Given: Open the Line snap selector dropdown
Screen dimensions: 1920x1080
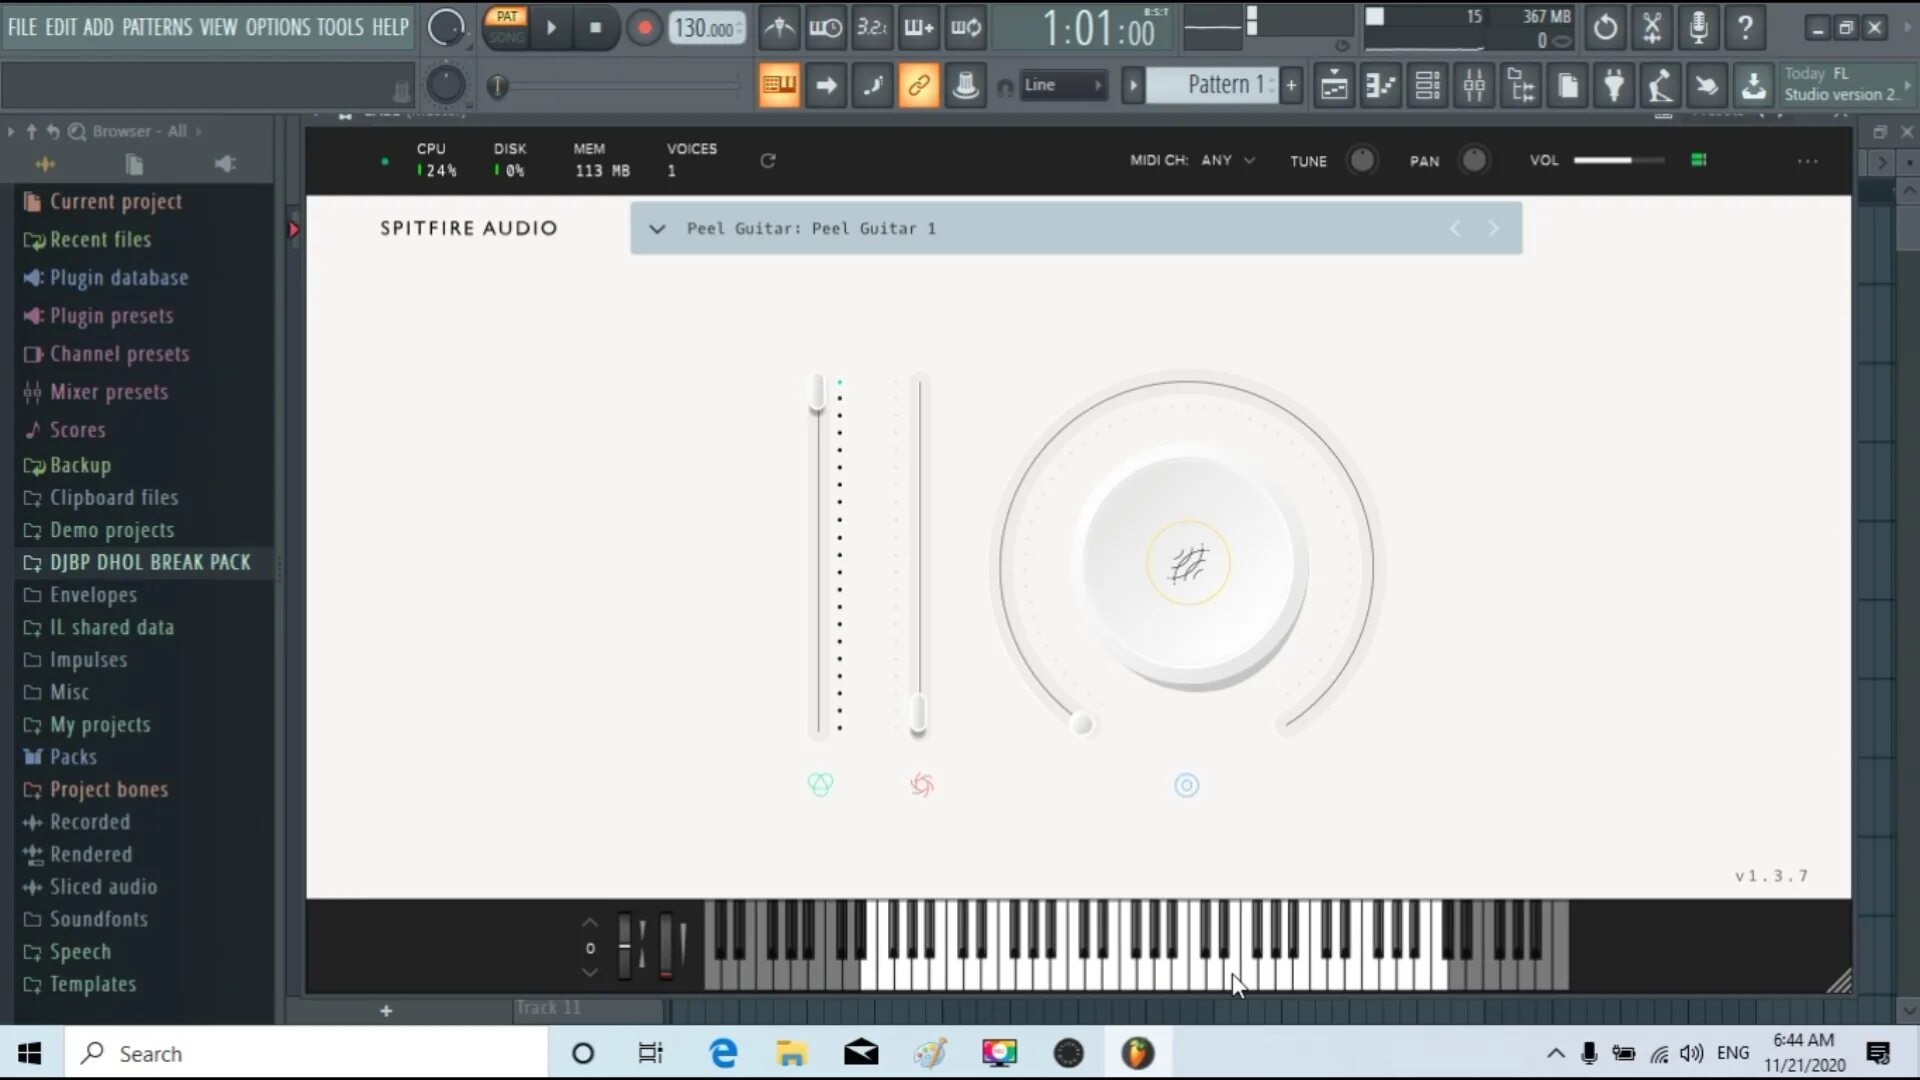Looking at the screenshot, I should point(1062,86).
